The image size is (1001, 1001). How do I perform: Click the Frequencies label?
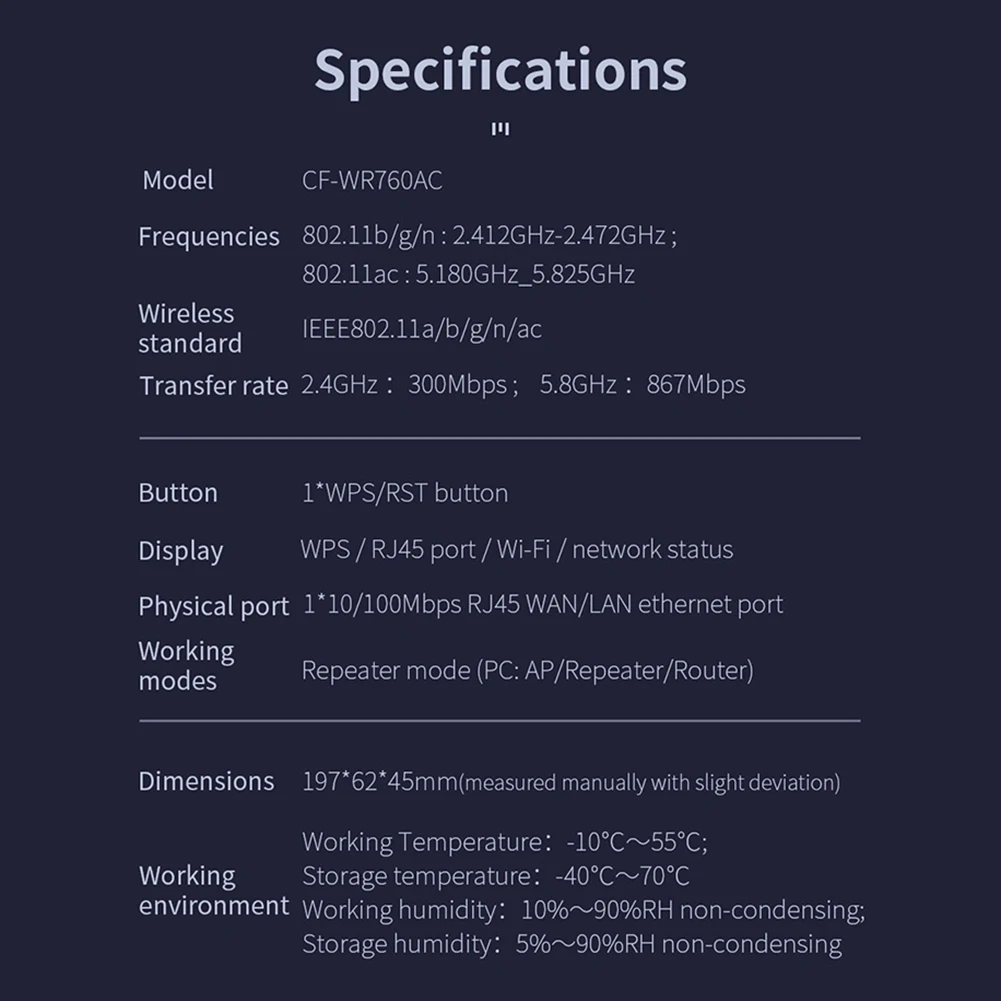(209, 237)
